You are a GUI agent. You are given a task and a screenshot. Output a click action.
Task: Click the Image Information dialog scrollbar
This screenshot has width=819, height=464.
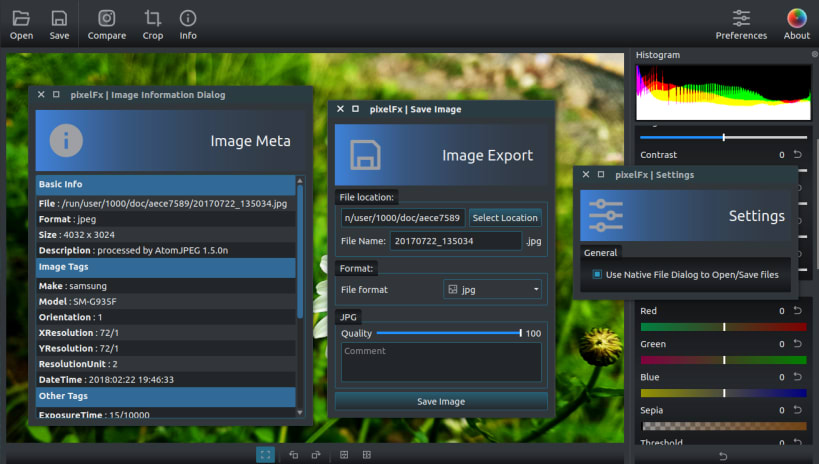300,252
